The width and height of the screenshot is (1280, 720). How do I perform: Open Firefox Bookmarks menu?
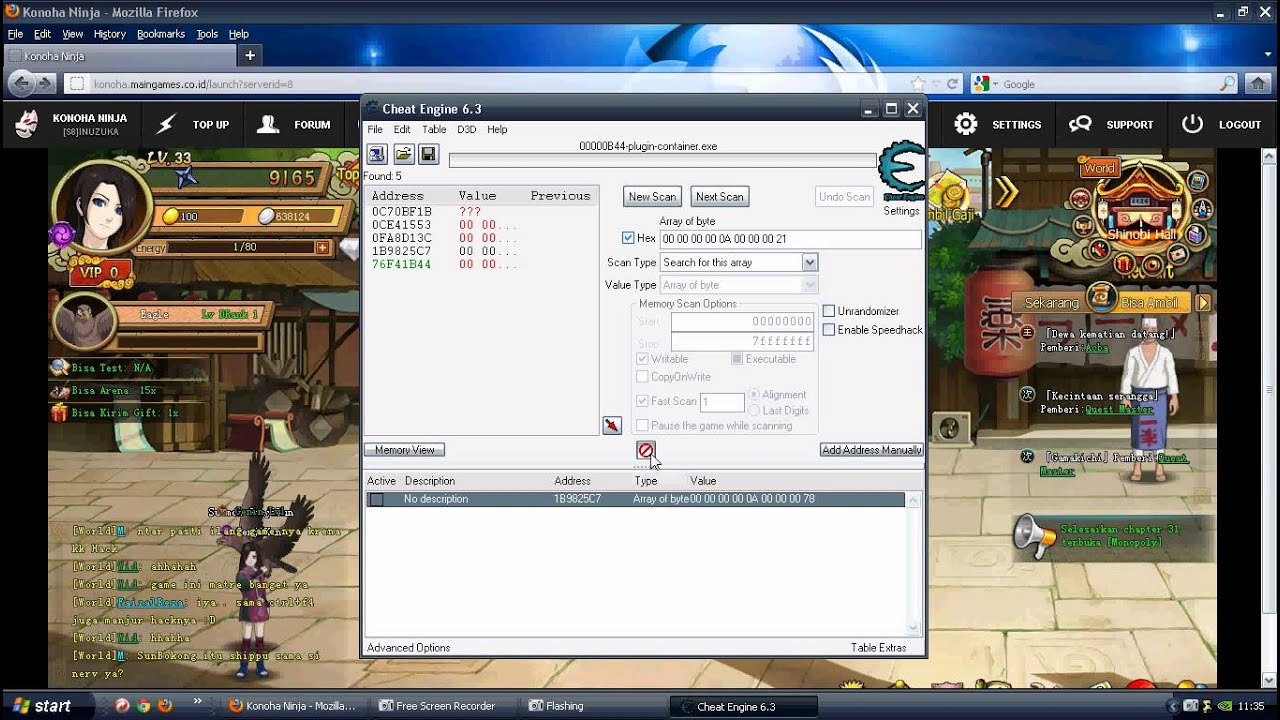(161, 34)
